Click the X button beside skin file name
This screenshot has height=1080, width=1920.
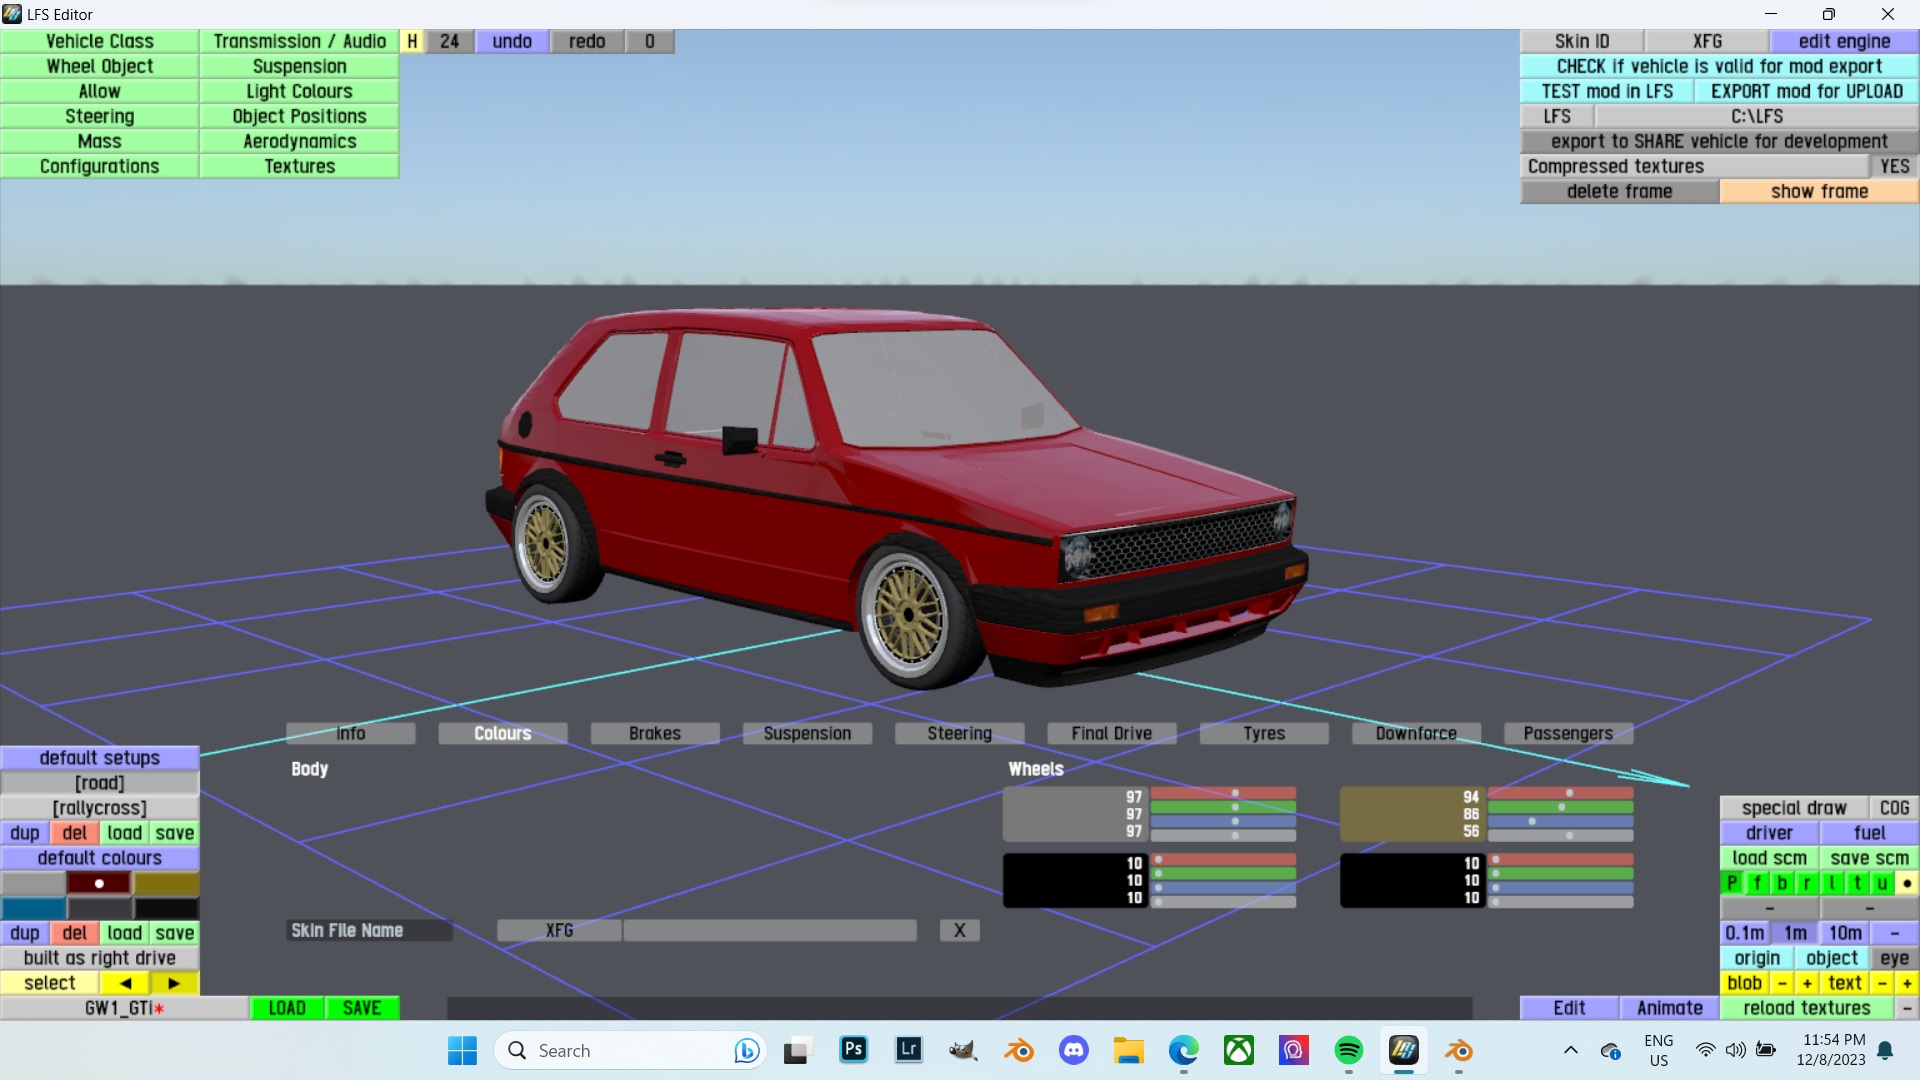pos(959,930)
